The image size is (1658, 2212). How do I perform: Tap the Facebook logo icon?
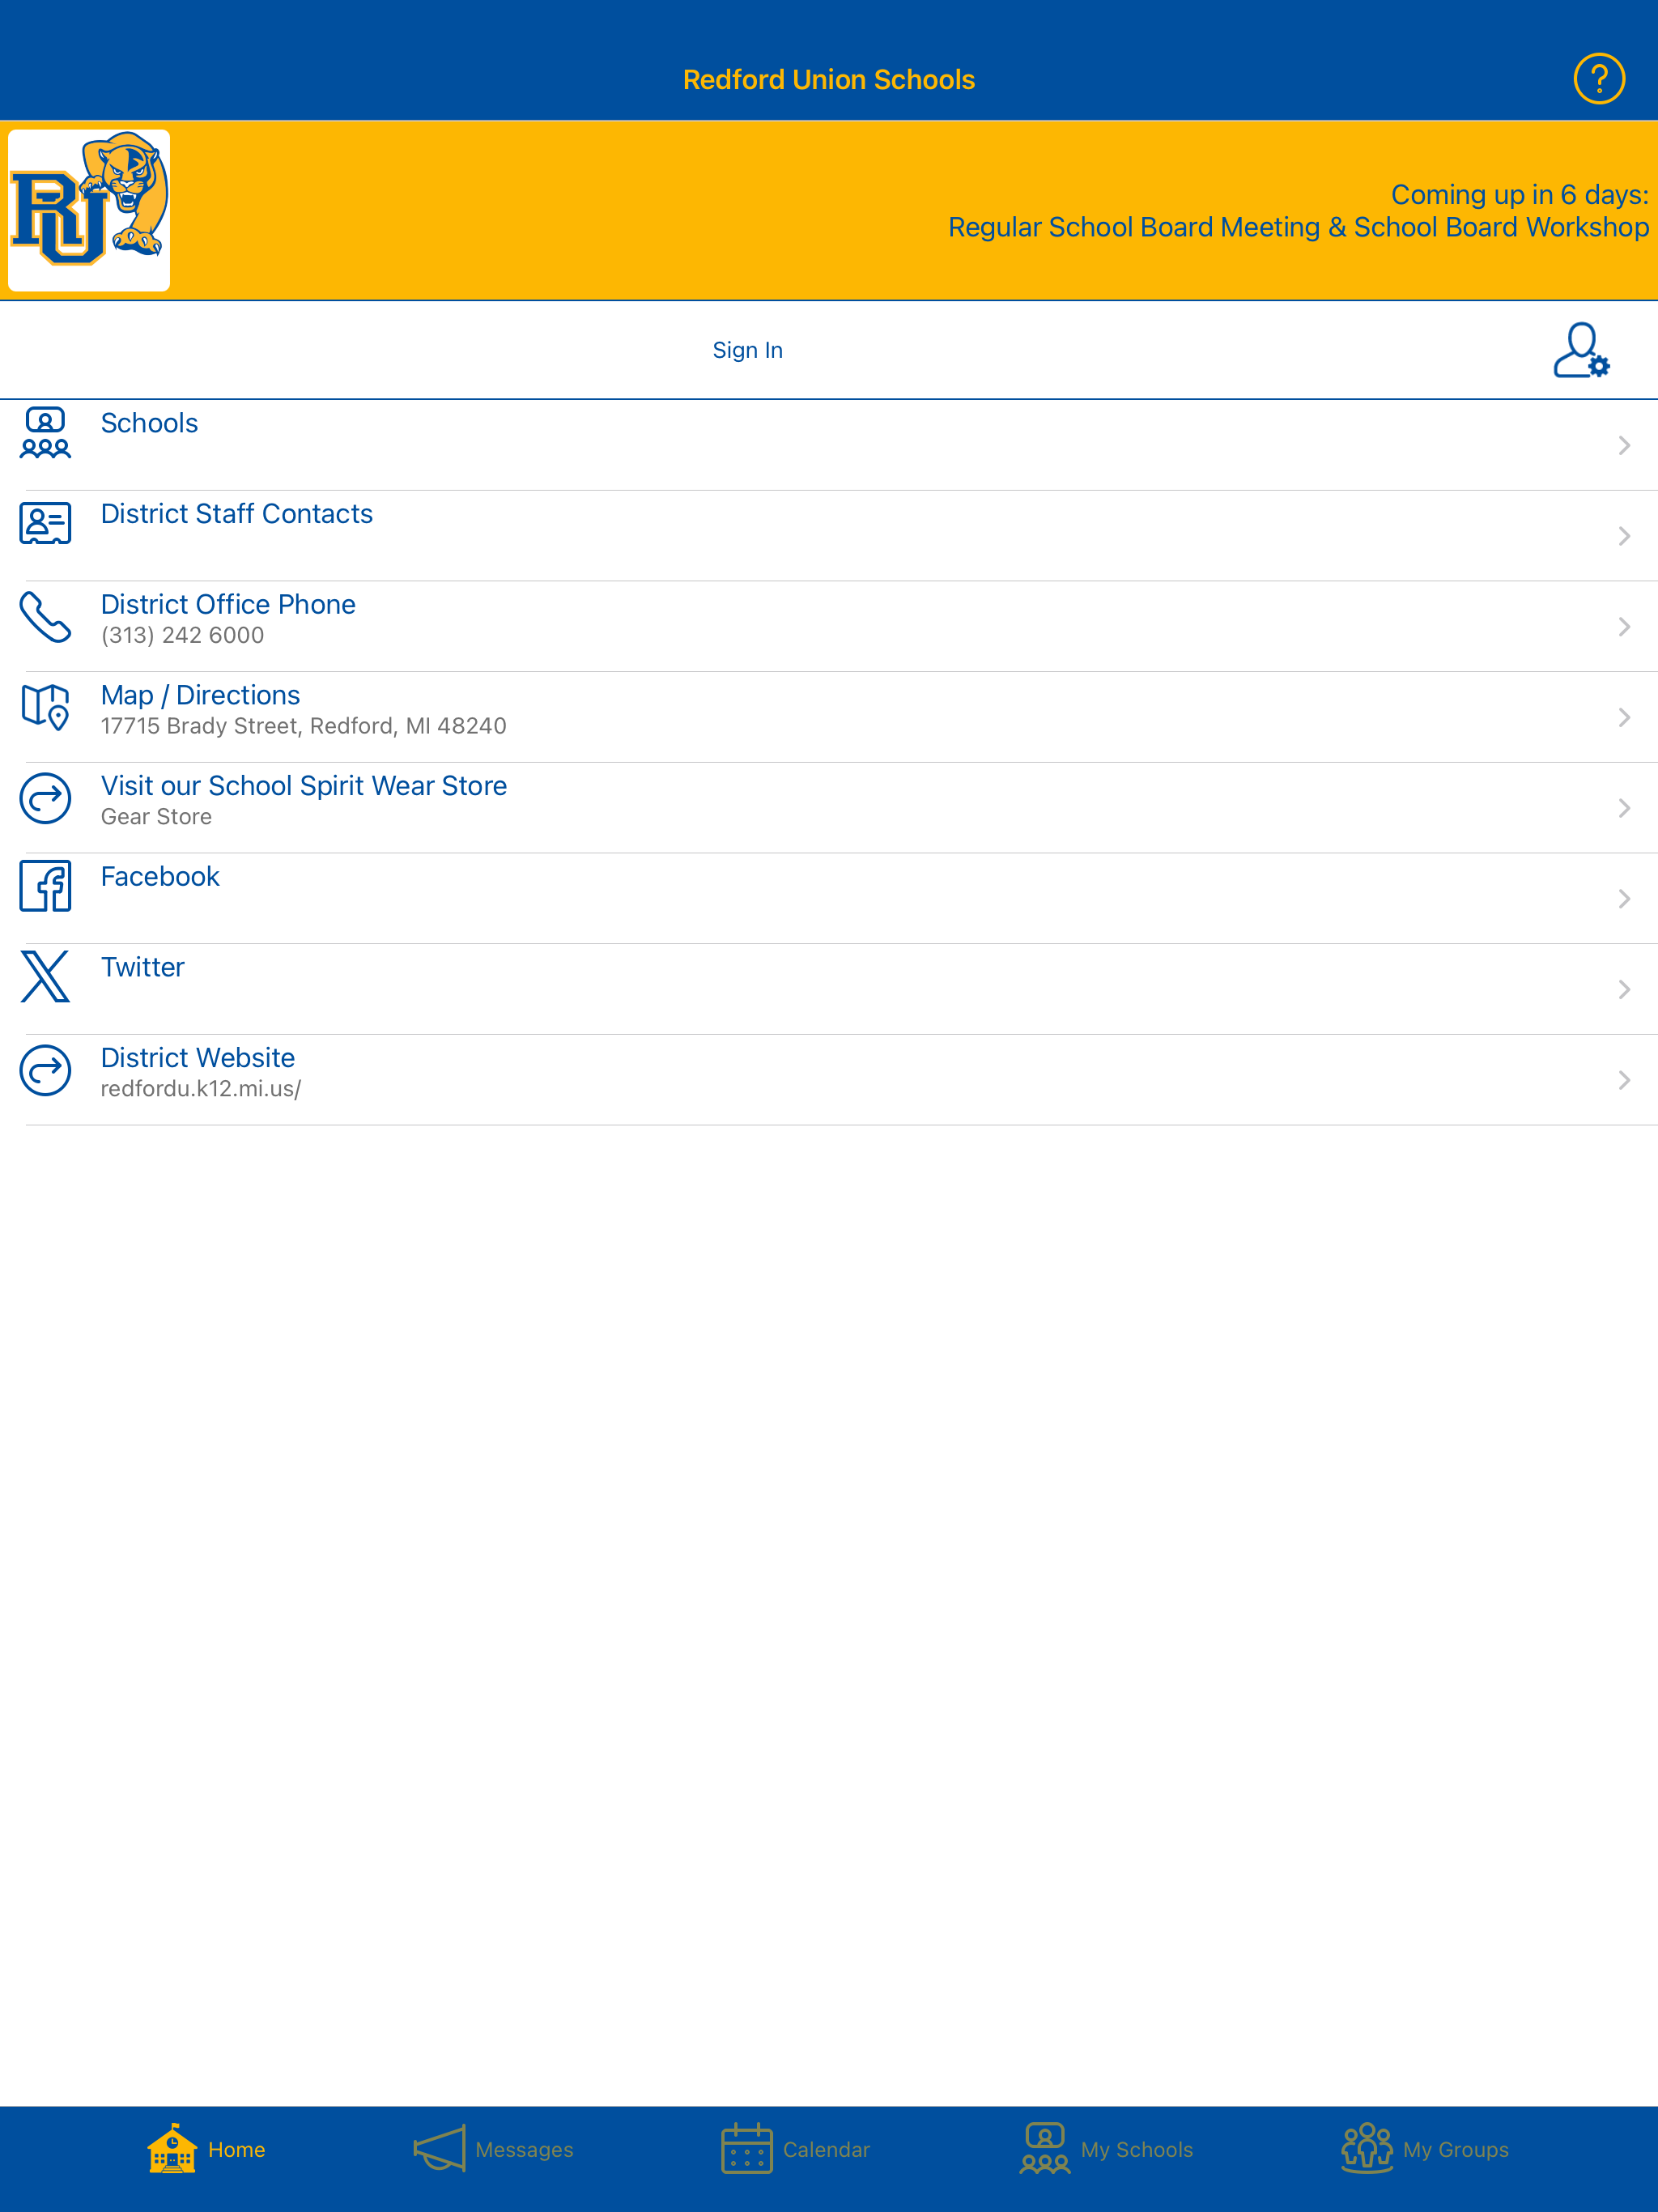tap(45, 886)
